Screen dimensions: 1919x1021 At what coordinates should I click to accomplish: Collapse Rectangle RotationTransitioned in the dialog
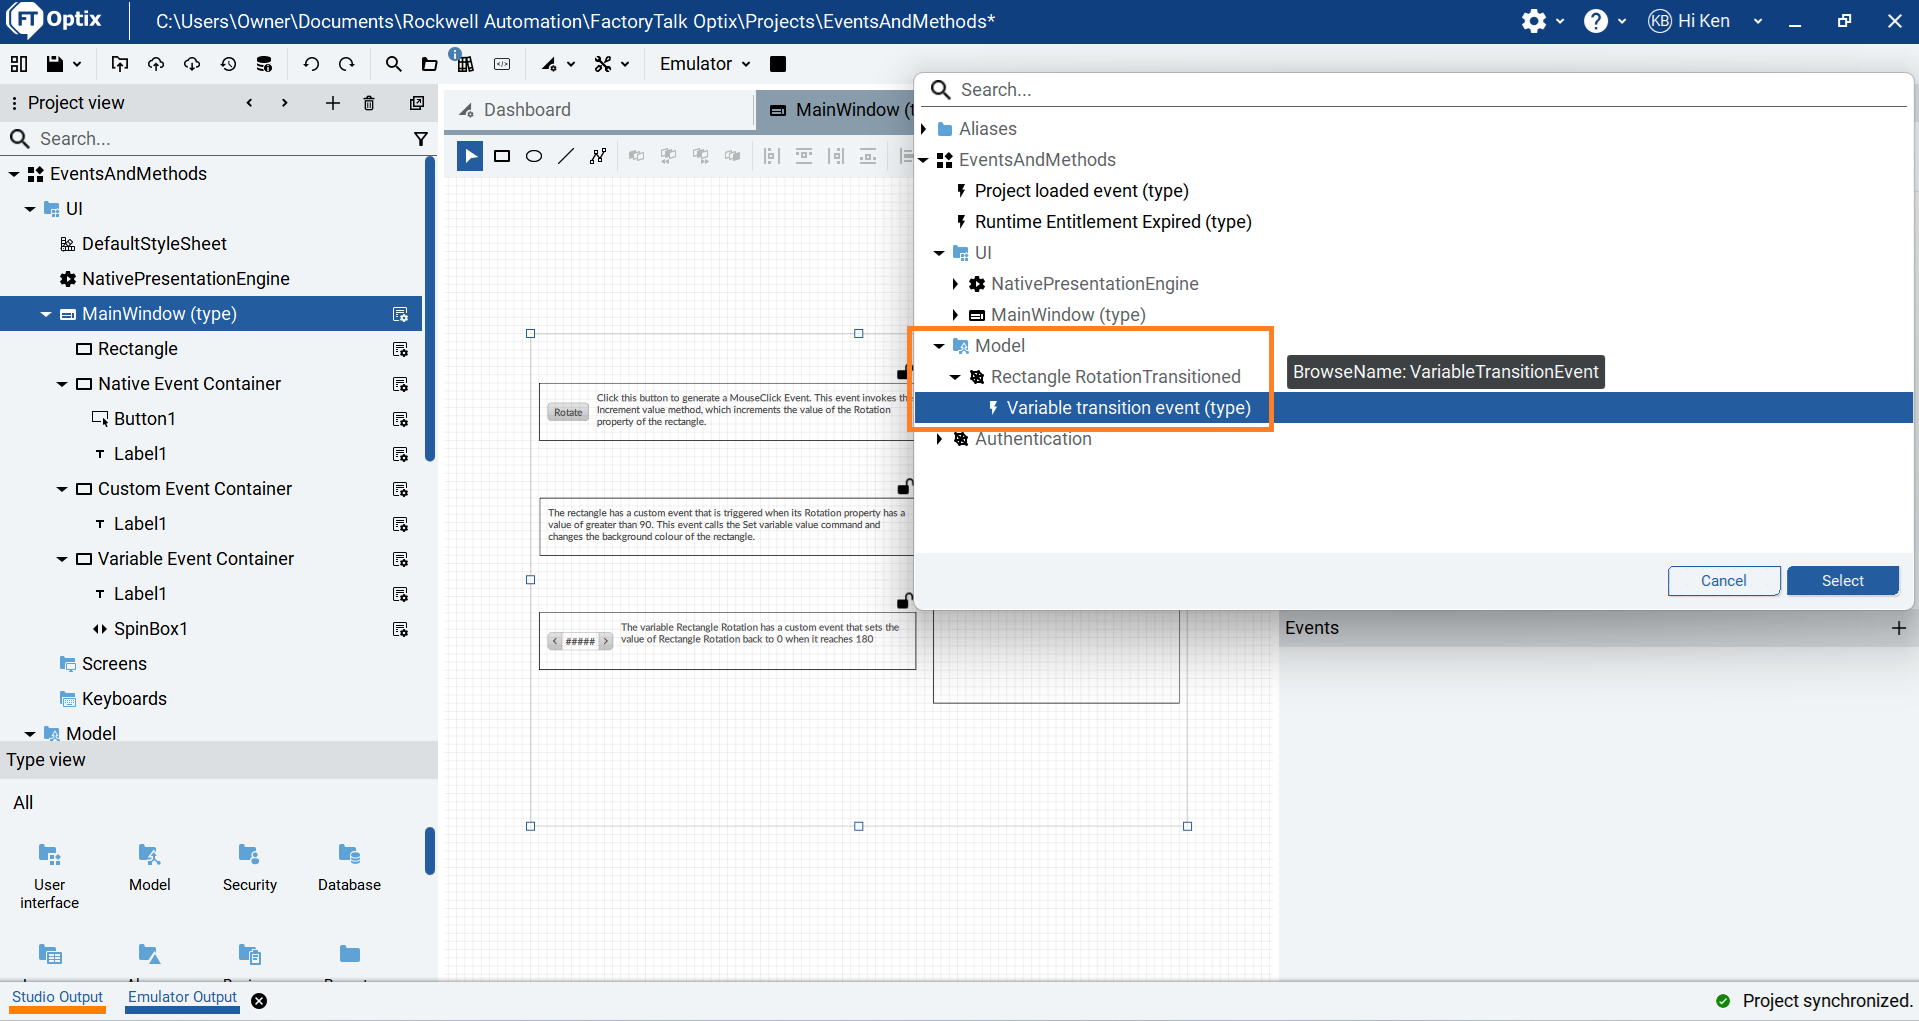(955, 377)
